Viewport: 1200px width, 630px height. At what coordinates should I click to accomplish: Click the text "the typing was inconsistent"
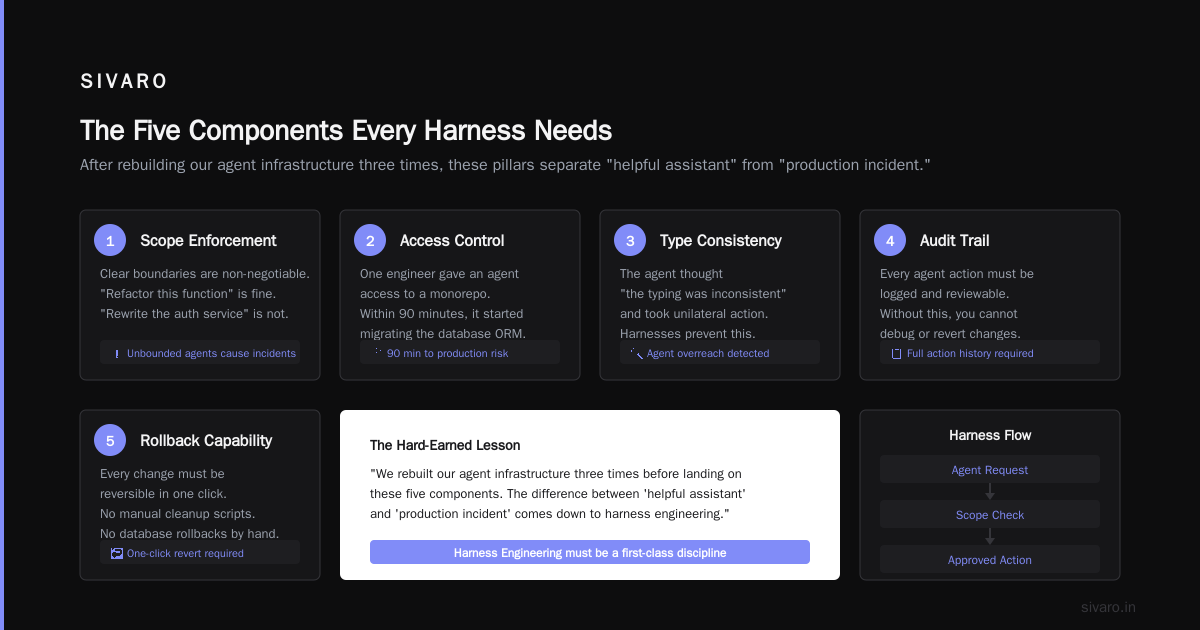point(703,293)
